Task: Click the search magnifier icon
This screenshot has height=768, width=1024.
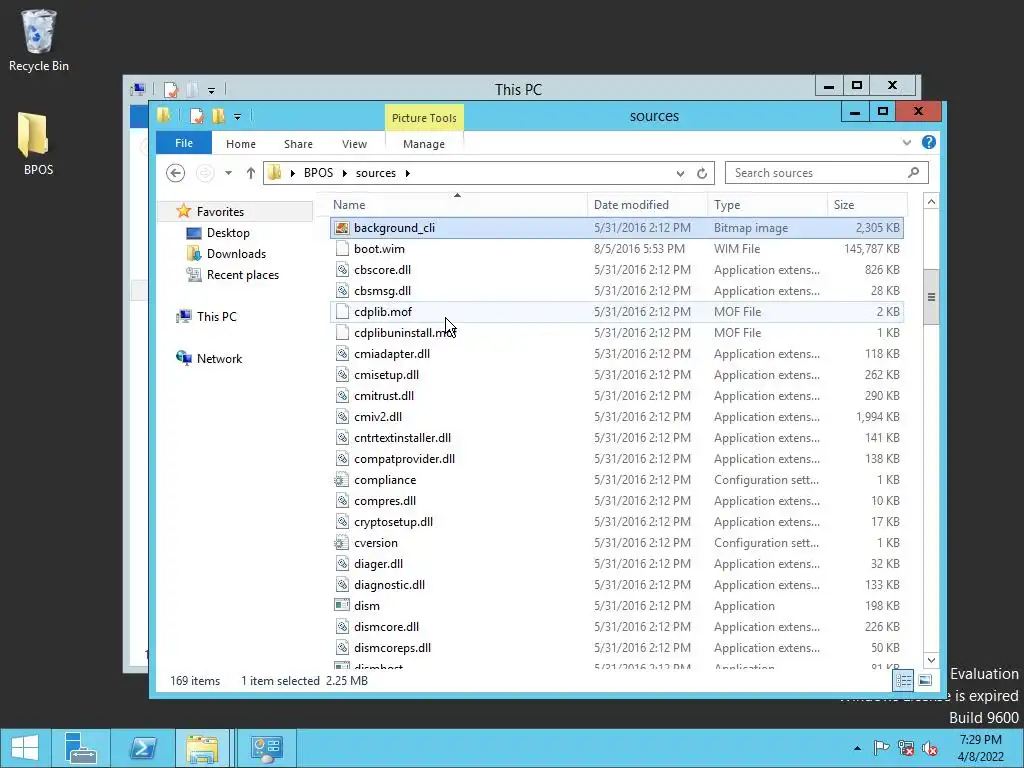Action: tap(913, 172)
